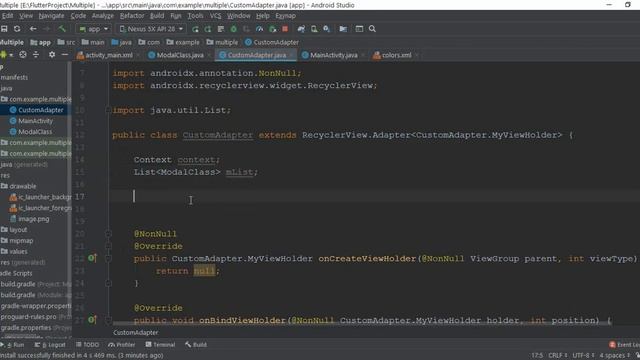Click the Device File Explorer layout icon
The height and width of the screenshot is (360, 640).
(x=359, y=29)
